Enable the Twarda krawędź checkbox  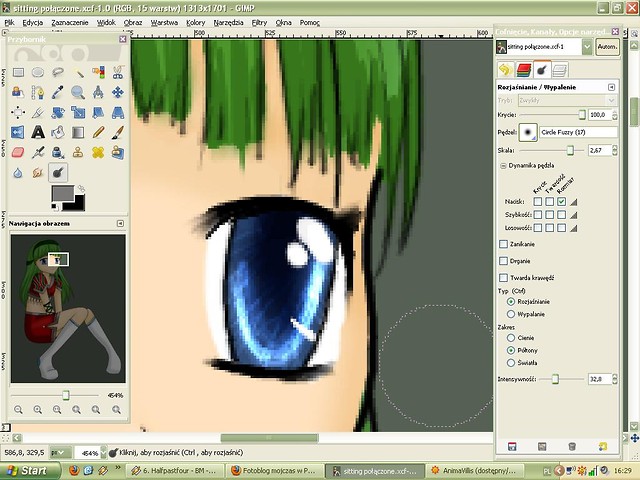click(503, 278)
